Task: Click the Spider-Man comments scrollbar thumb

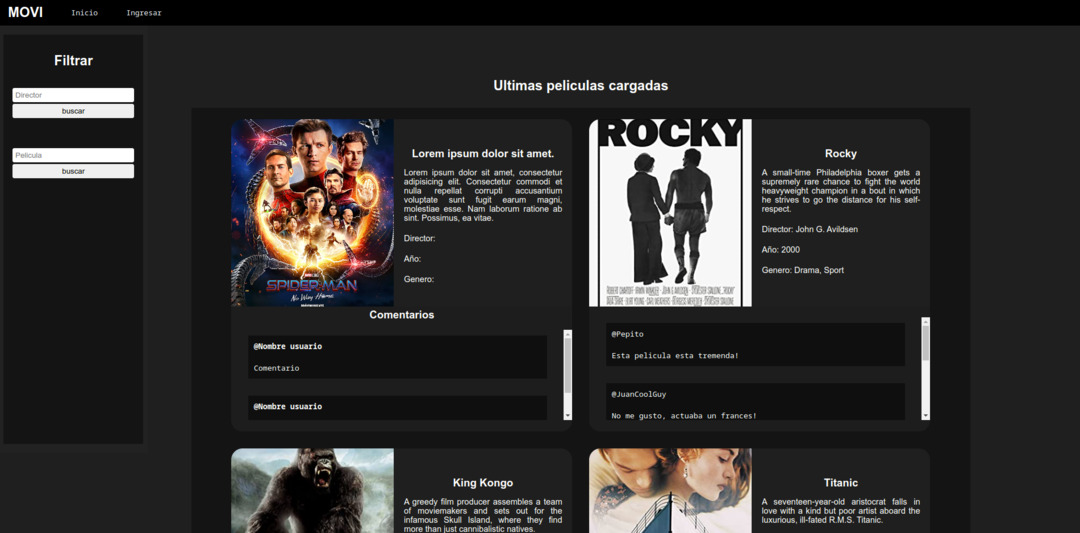Action: tap(568, 366)
